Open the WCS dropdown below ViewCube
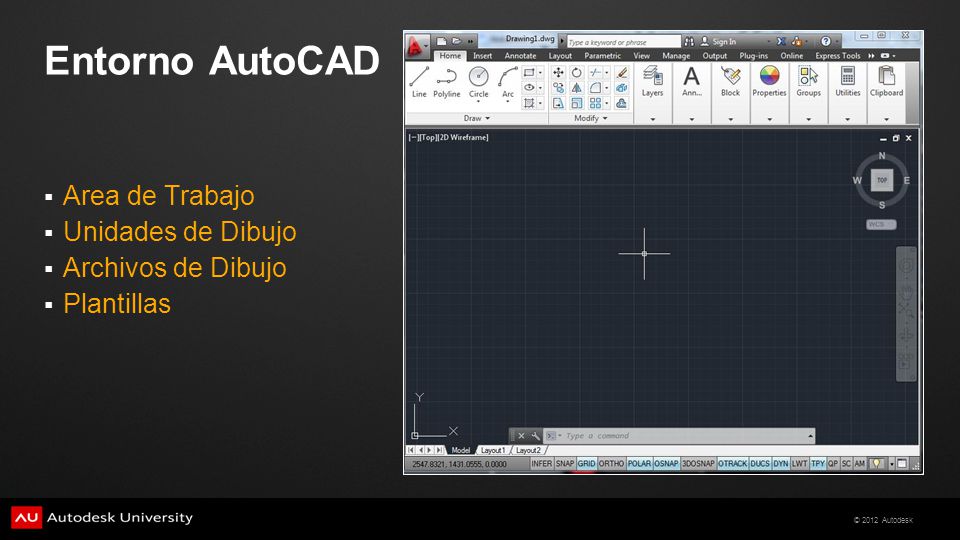 click(881, 225)
